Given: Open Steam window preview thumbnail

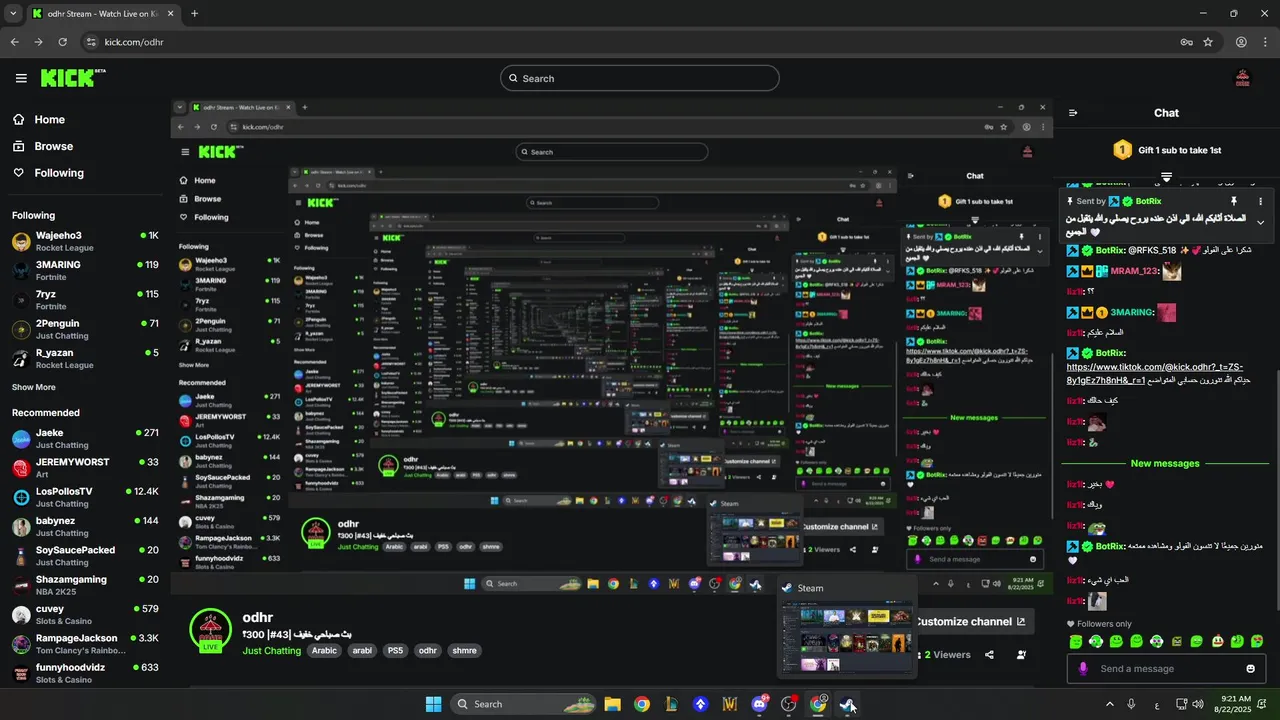Looking at the screenshot, I should pos(847,638).
